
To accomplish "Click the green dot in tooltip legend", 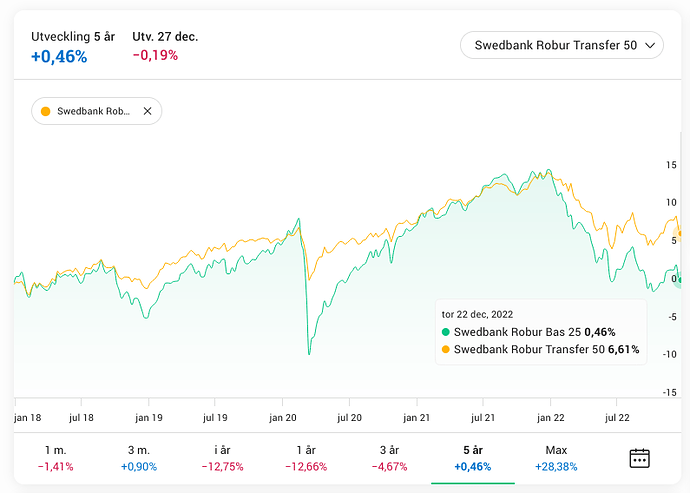I will (x=446, y=332).
